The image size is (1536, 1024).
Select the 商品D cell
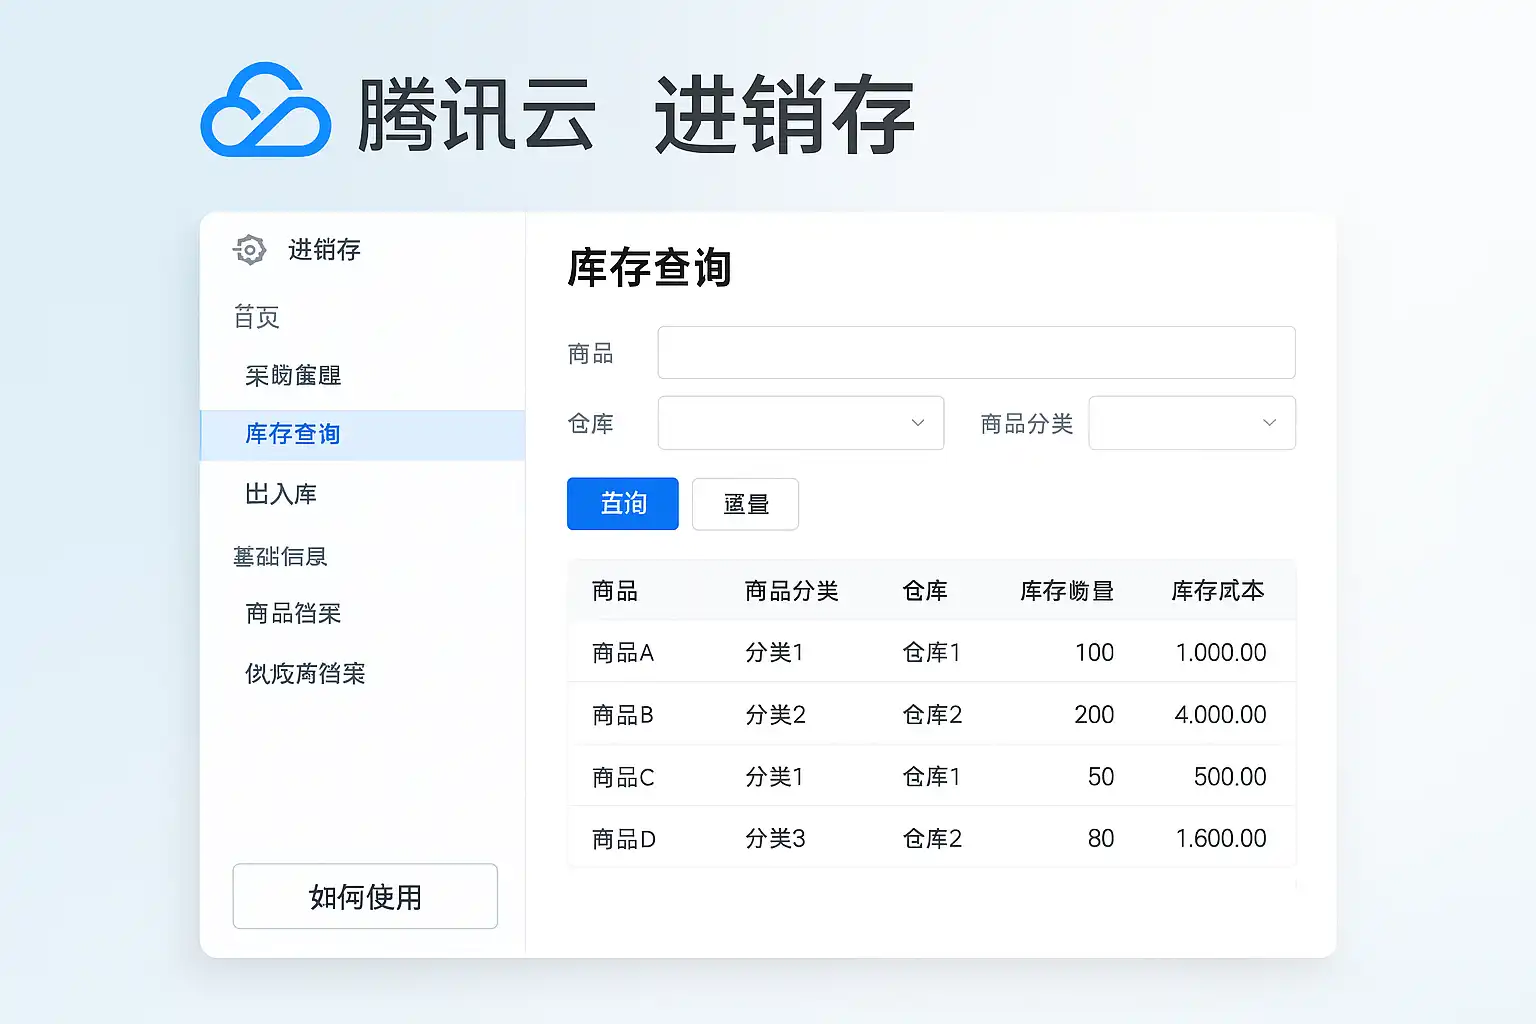(x=624, y=839)
